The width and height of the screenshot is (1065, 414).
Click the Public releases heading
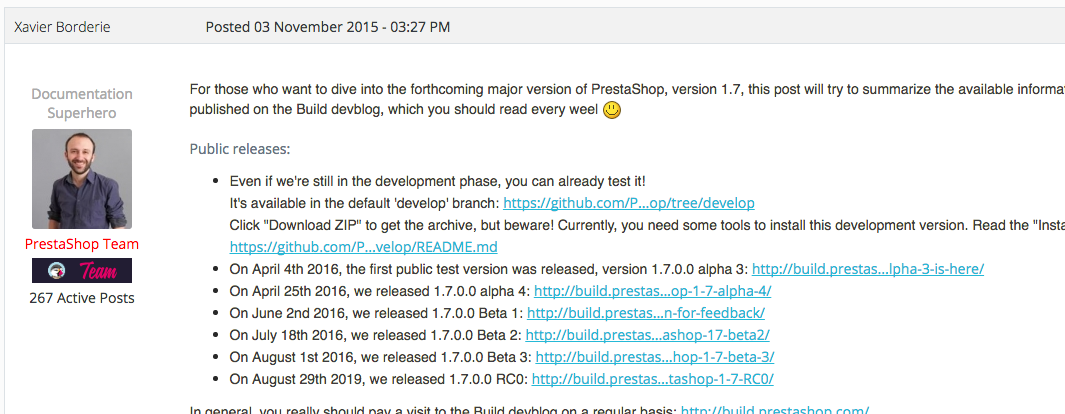click(x=240, y=150)
